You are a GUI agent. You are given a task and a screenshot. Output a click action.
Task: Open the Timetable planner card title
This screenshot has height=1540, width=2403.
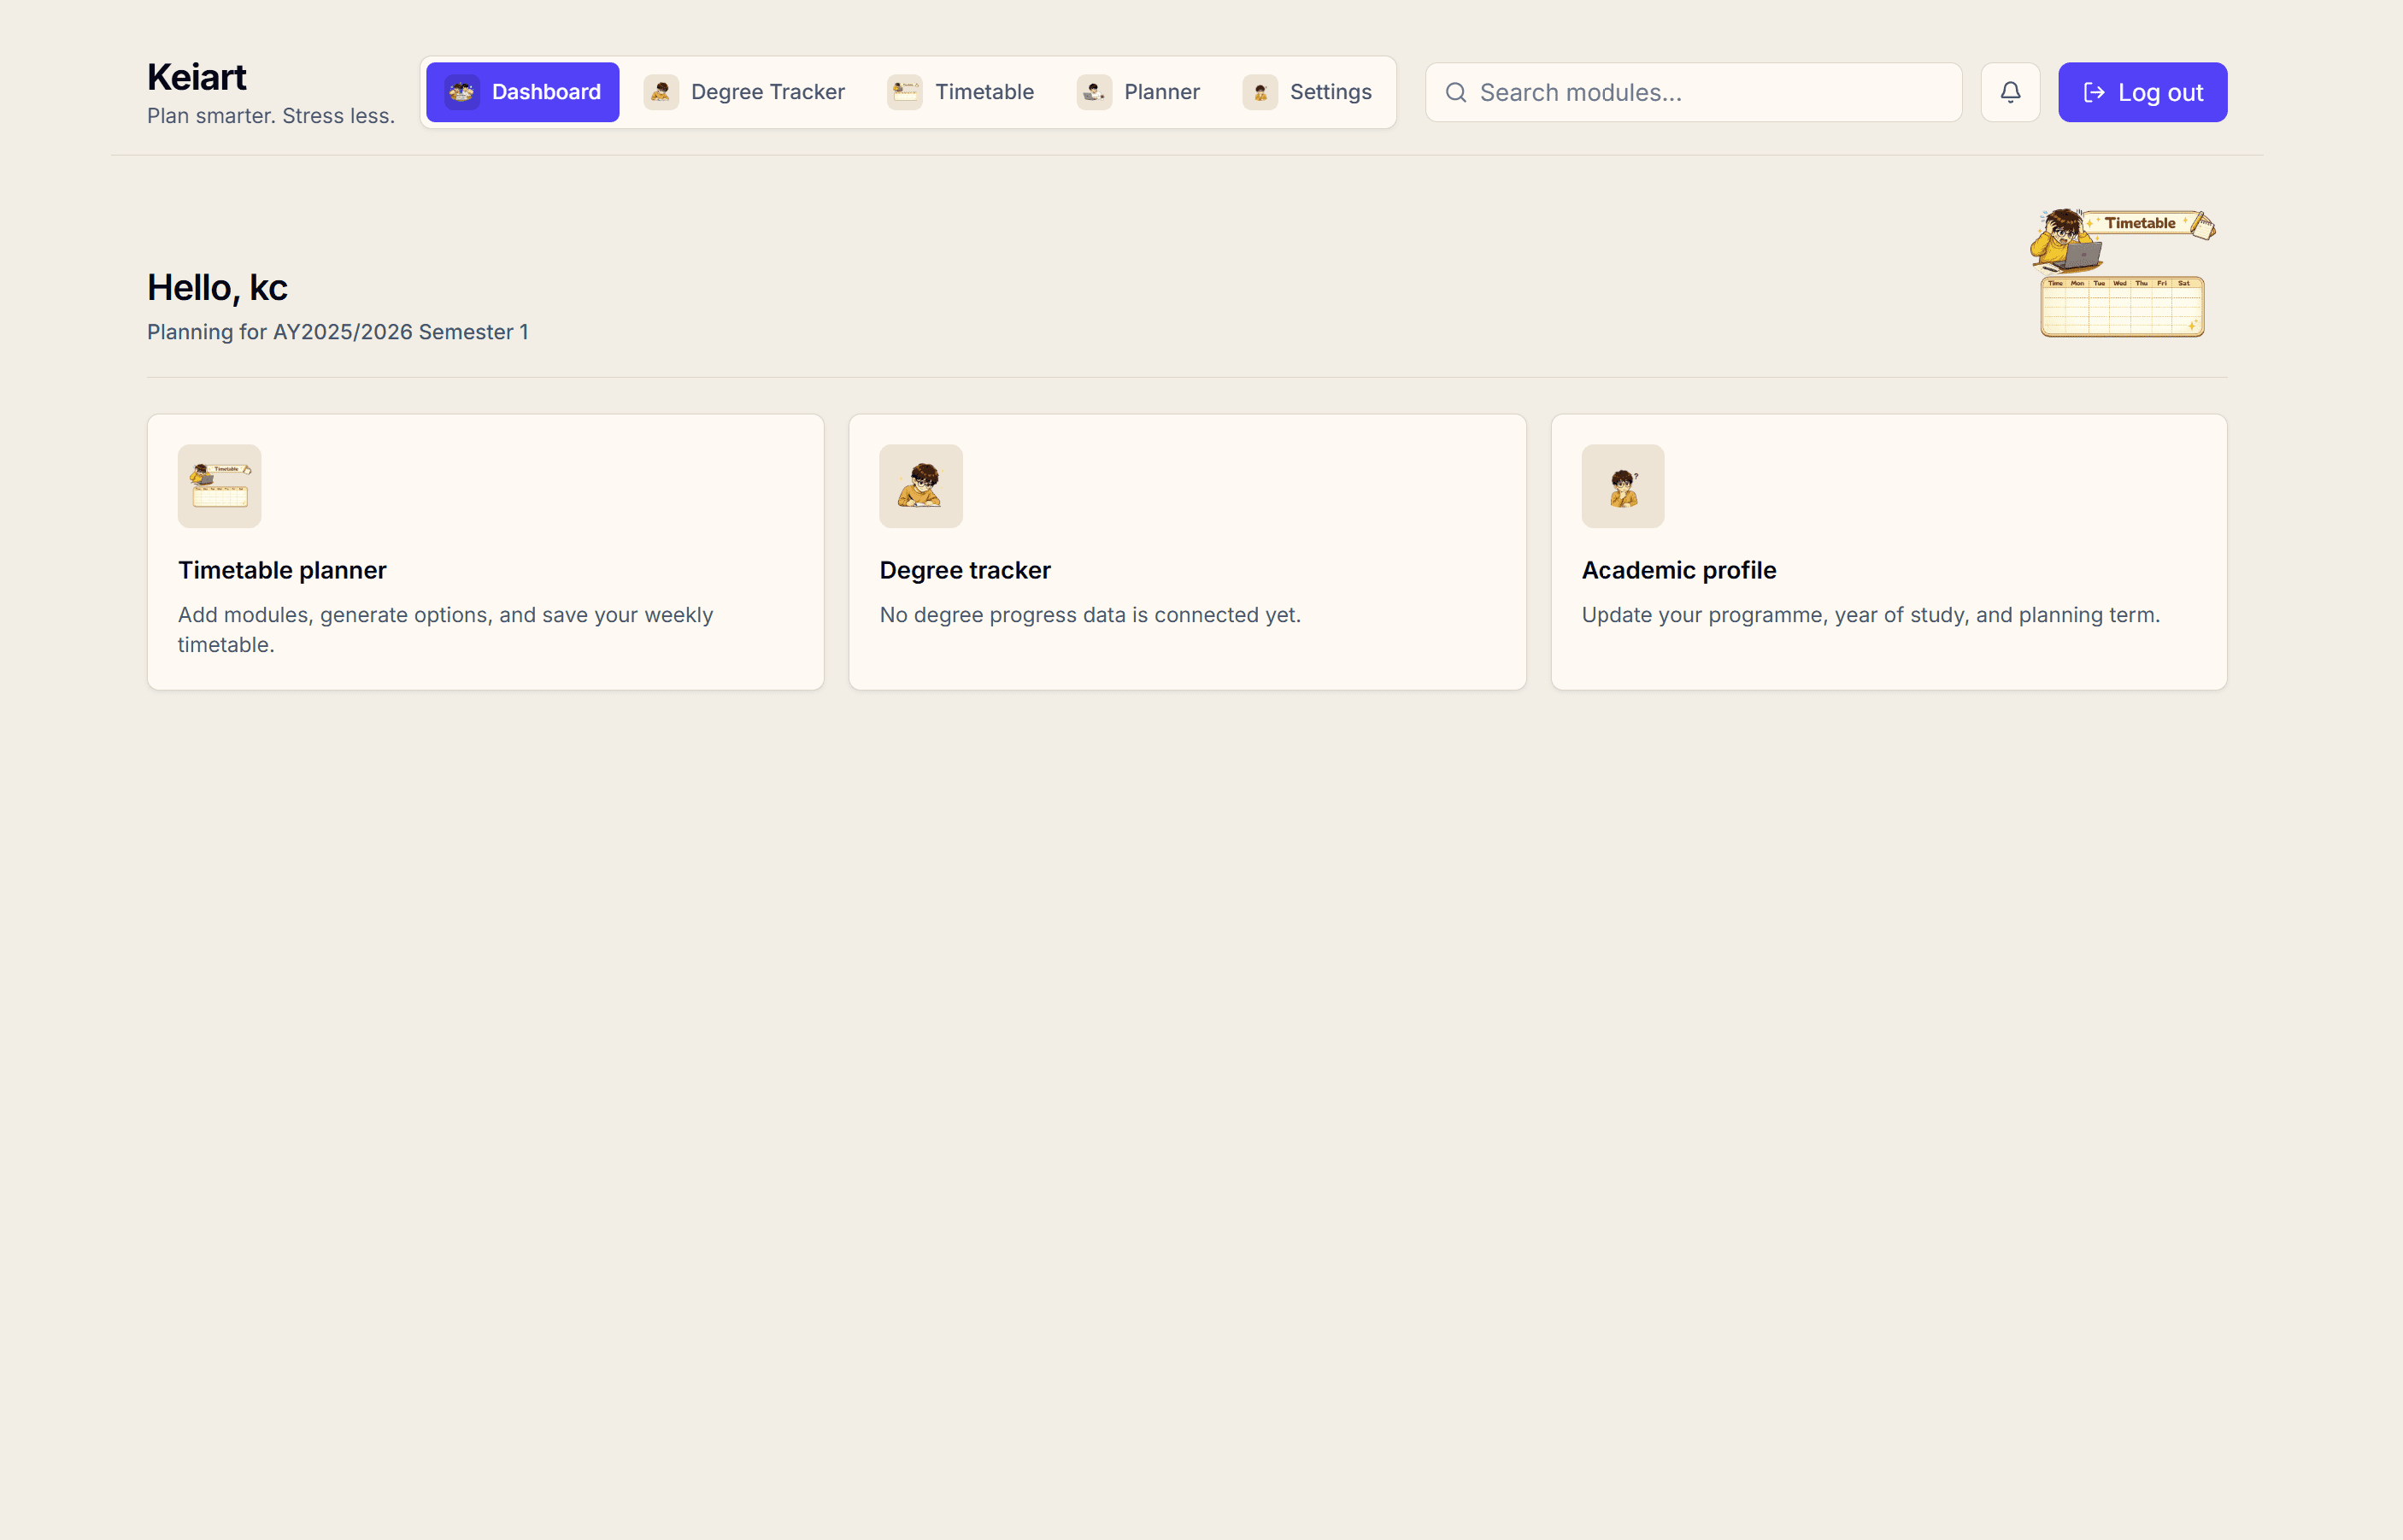point(282,570)
